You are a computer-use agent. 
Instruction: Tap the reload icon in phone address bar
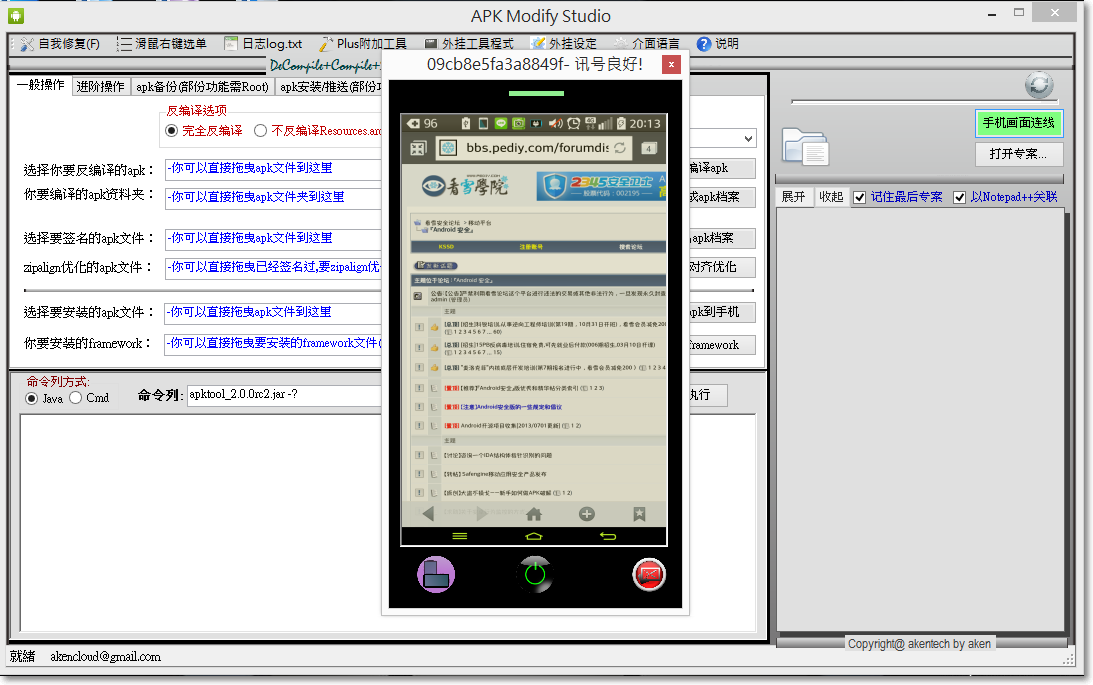tap(620, 148)
